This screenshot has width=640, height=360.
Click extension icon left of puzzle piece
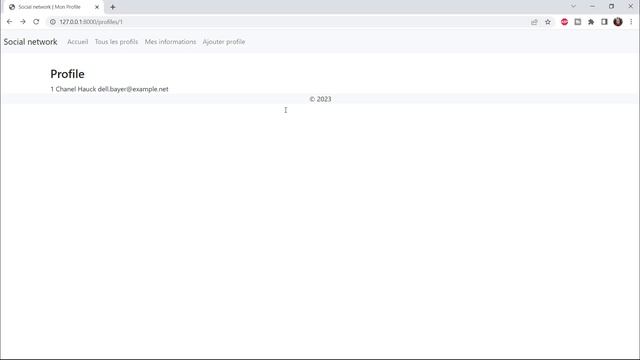point(578,22)
